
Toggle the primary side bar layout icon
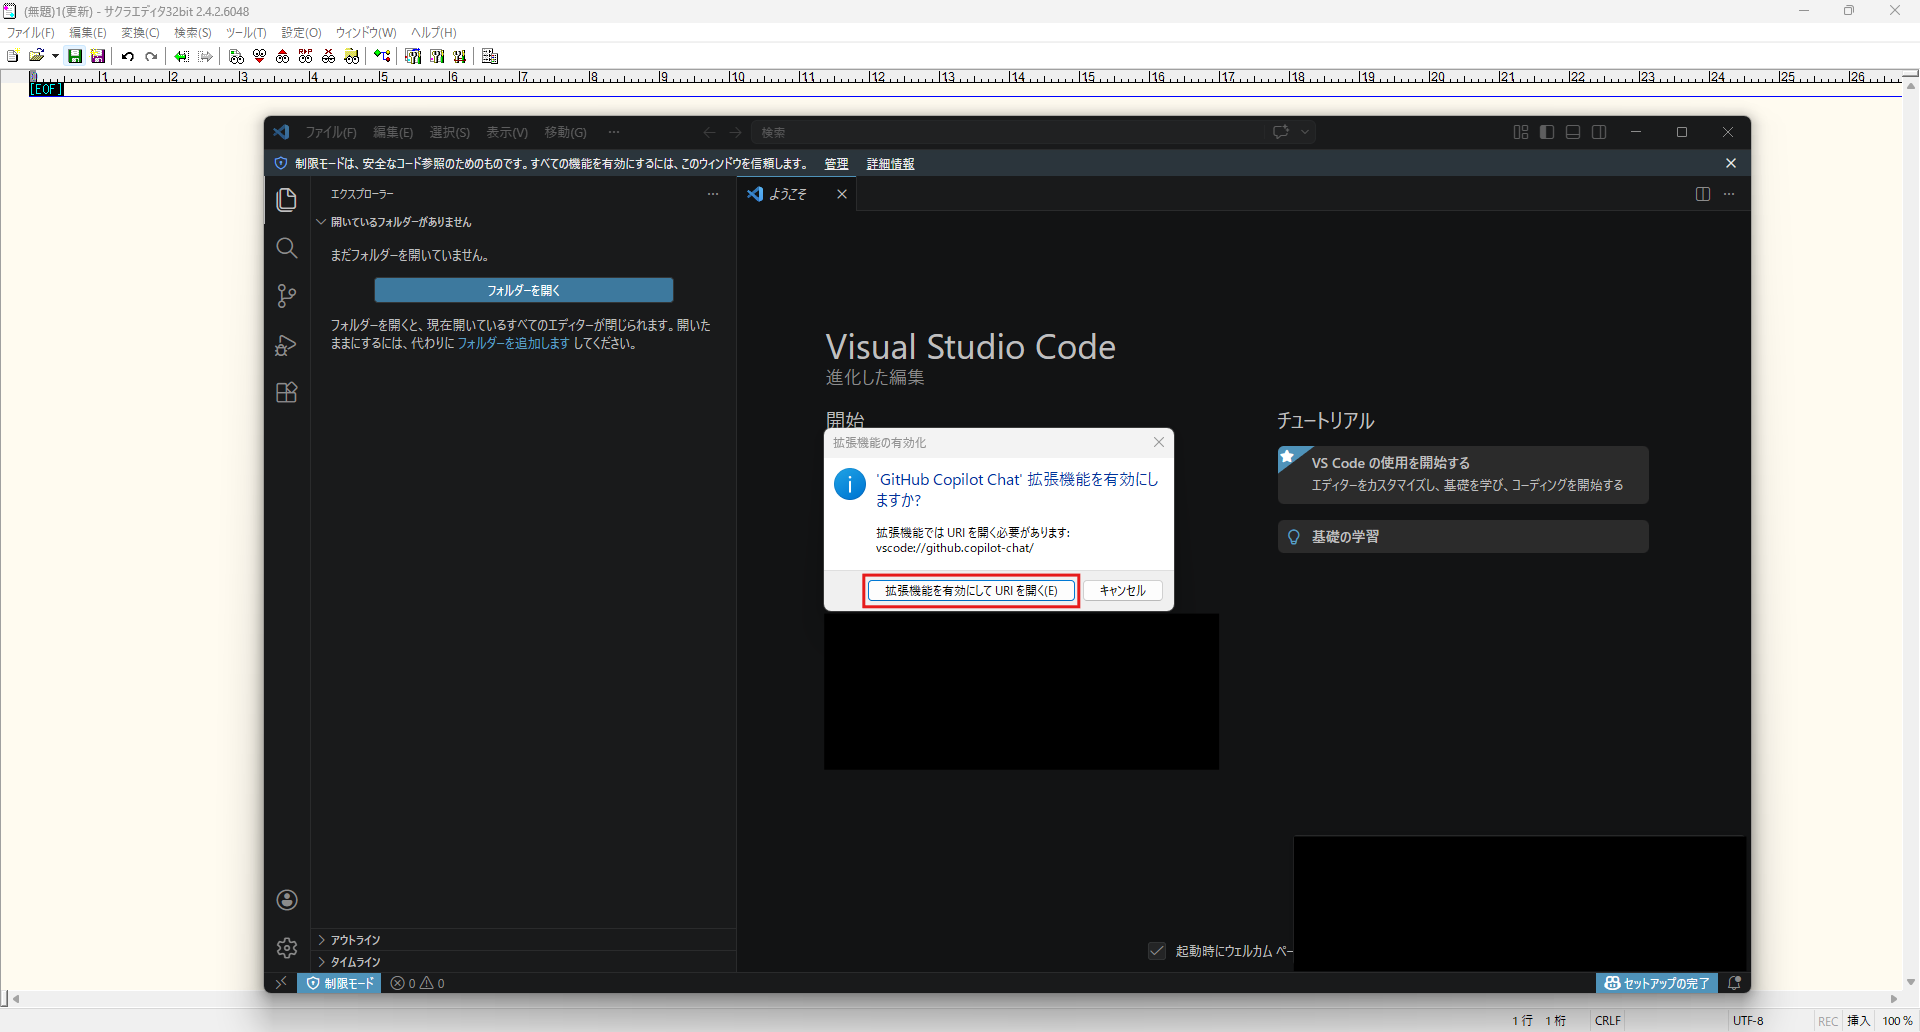(x=1547, y=132)
